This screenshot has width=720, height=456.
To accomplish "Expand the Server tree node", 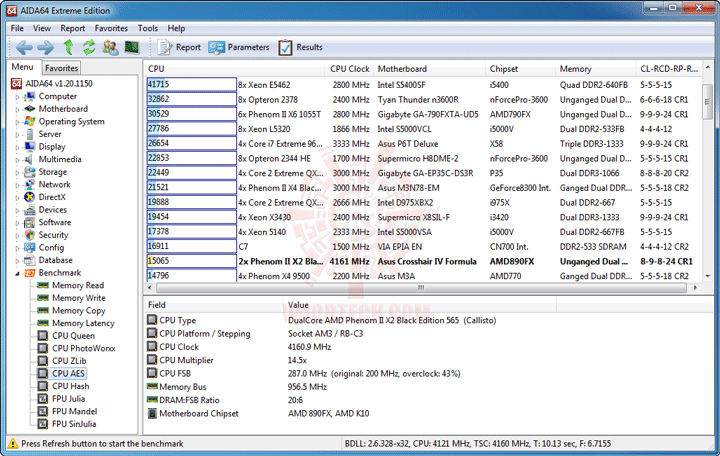I will pyautogui.click(x=17, y=135).
